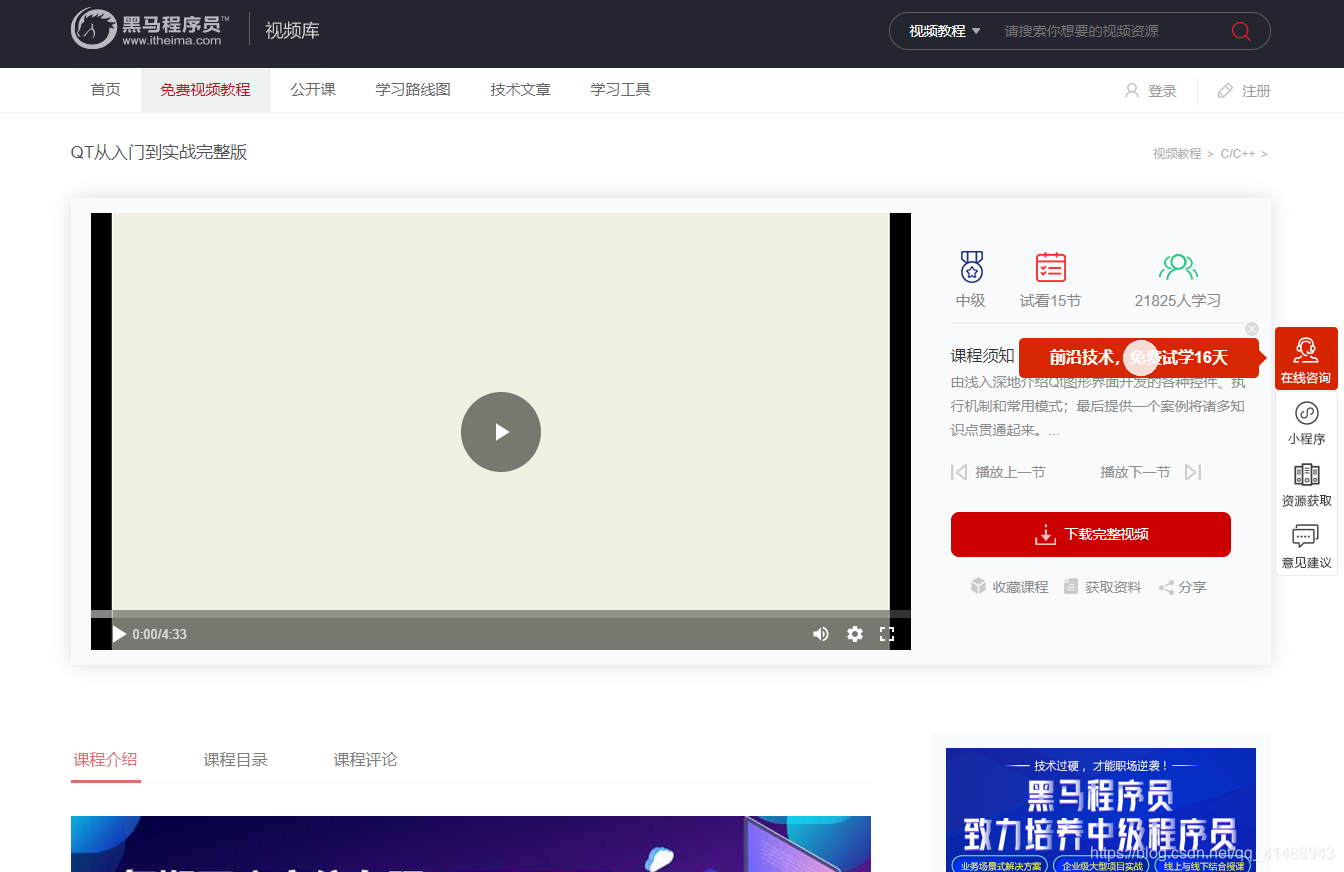Click the 播放上一节 previous icon
Screen dimensions: 1344x872
click(958, 472)
